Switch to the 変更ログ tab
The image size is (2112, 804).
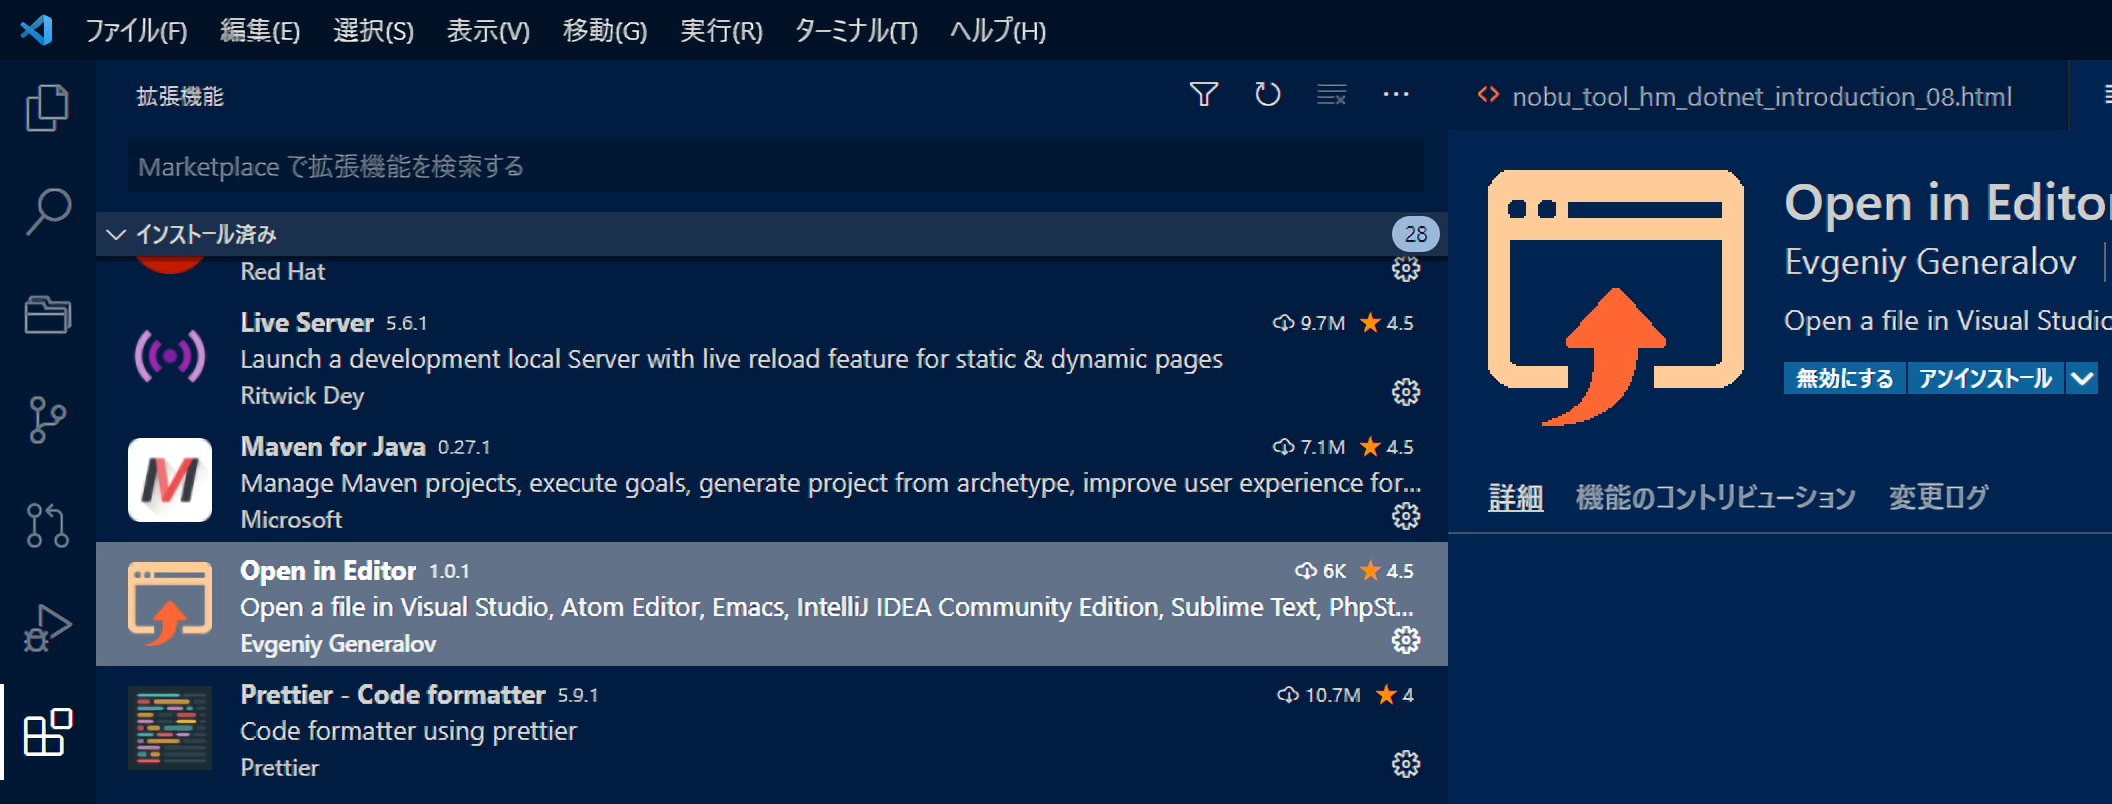pyautogui.click(x=1937, y=497)
